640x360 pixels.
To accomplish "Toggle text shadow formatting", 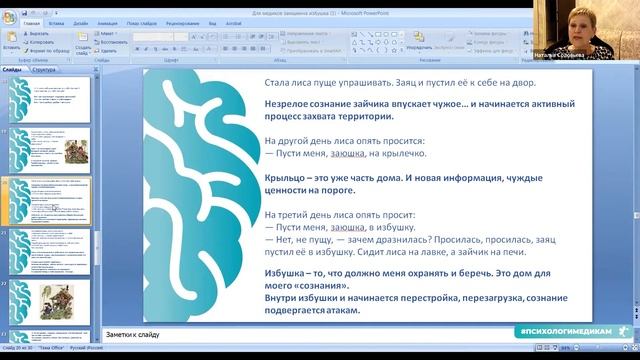I will [x=174, y=49].
